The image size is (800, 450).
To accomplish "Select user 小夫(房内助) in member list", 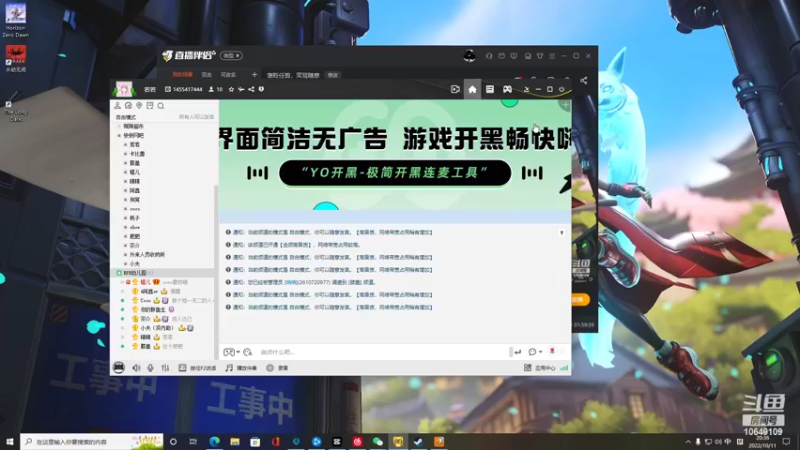I will pos(157,328).
